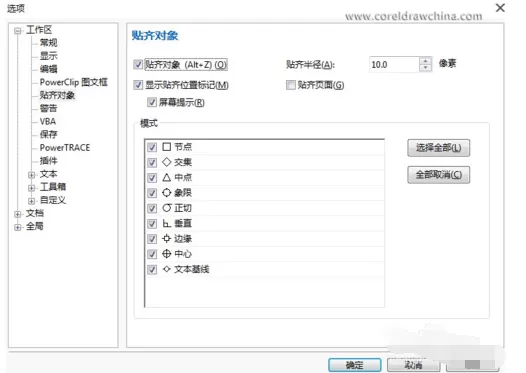This screenshot has height=373, width=526.
Task: Click the square 节点 snap mode icon
Action: (x=166, y=147)
